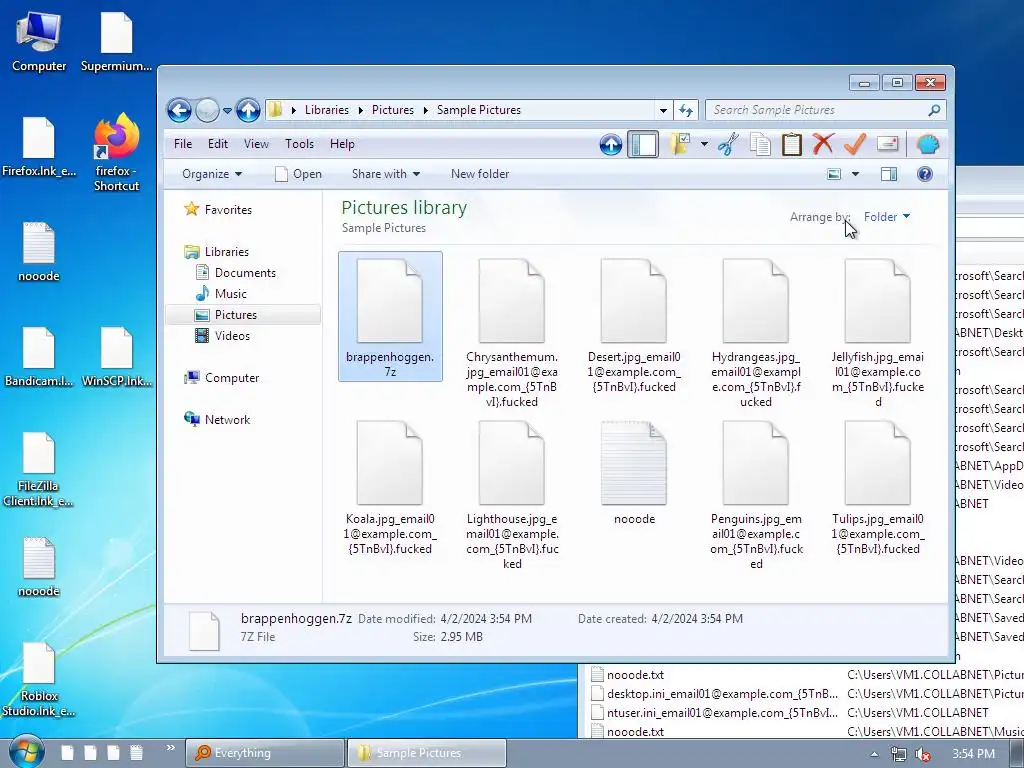Expand the arrow after Libraries breadcrumb
Viewport: 1024px width, 768px height.
pyautogui.click(x=360, y=110)
